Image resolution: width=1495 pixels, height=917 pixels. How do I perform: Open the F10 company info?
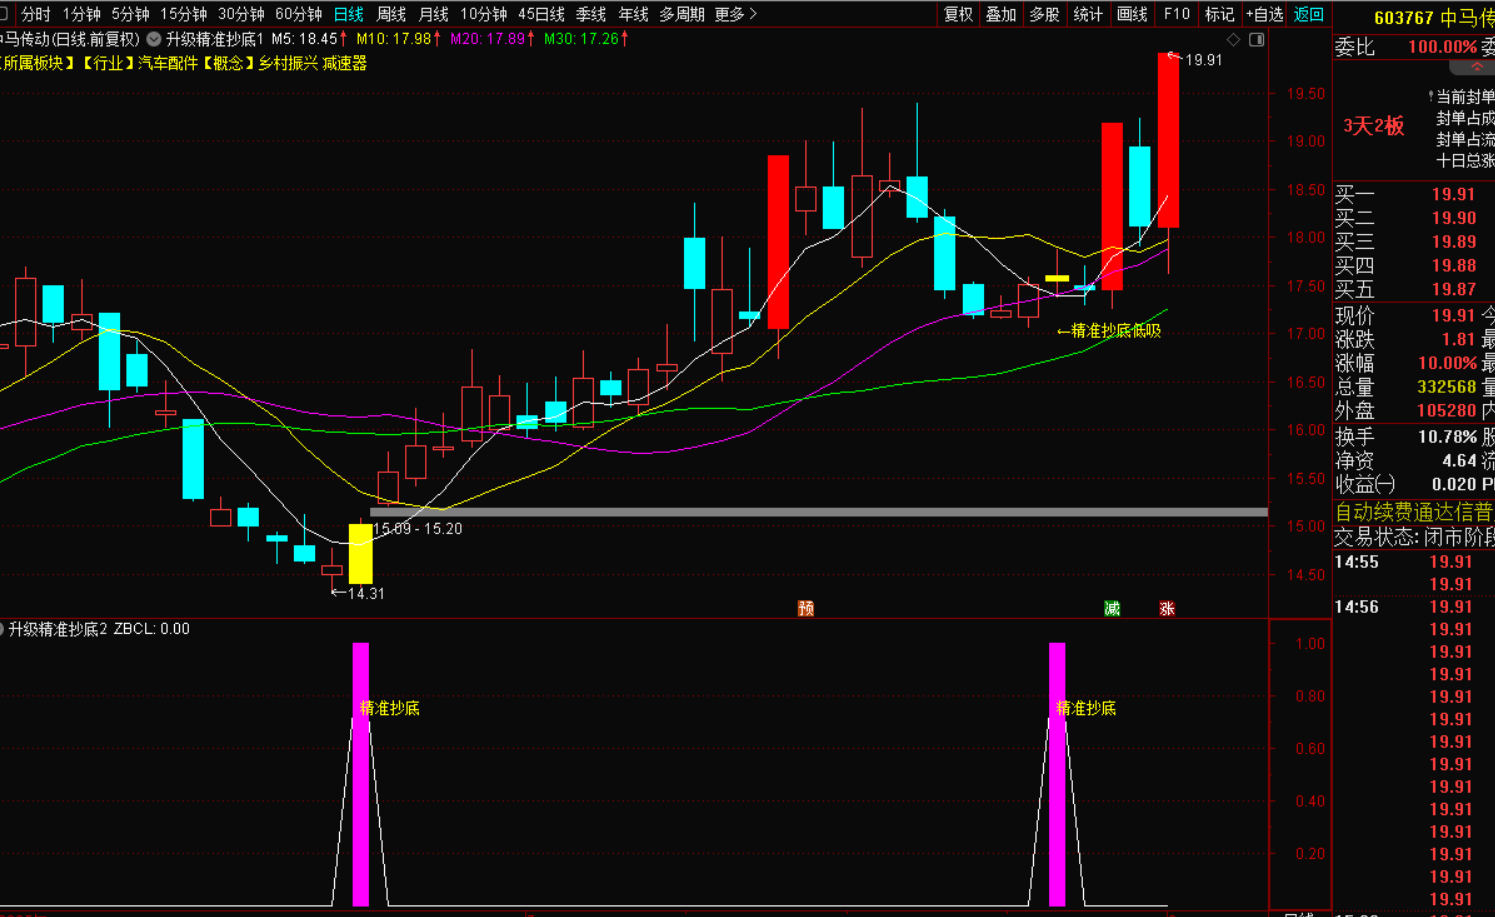click(1176, 14)
